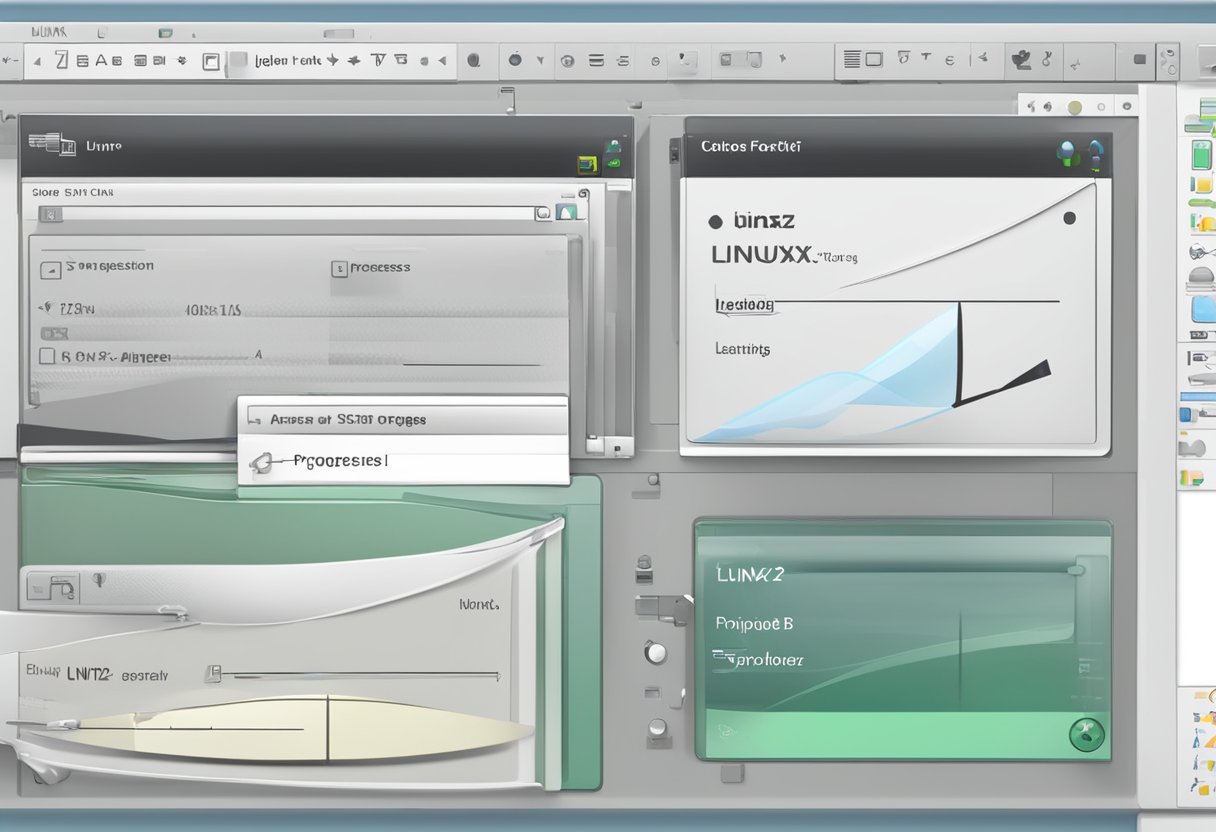Click the bulb icon in Caкos Fastlei title bar
1216x832 pixels.
pyautogui.click(x=1066, y=153)
